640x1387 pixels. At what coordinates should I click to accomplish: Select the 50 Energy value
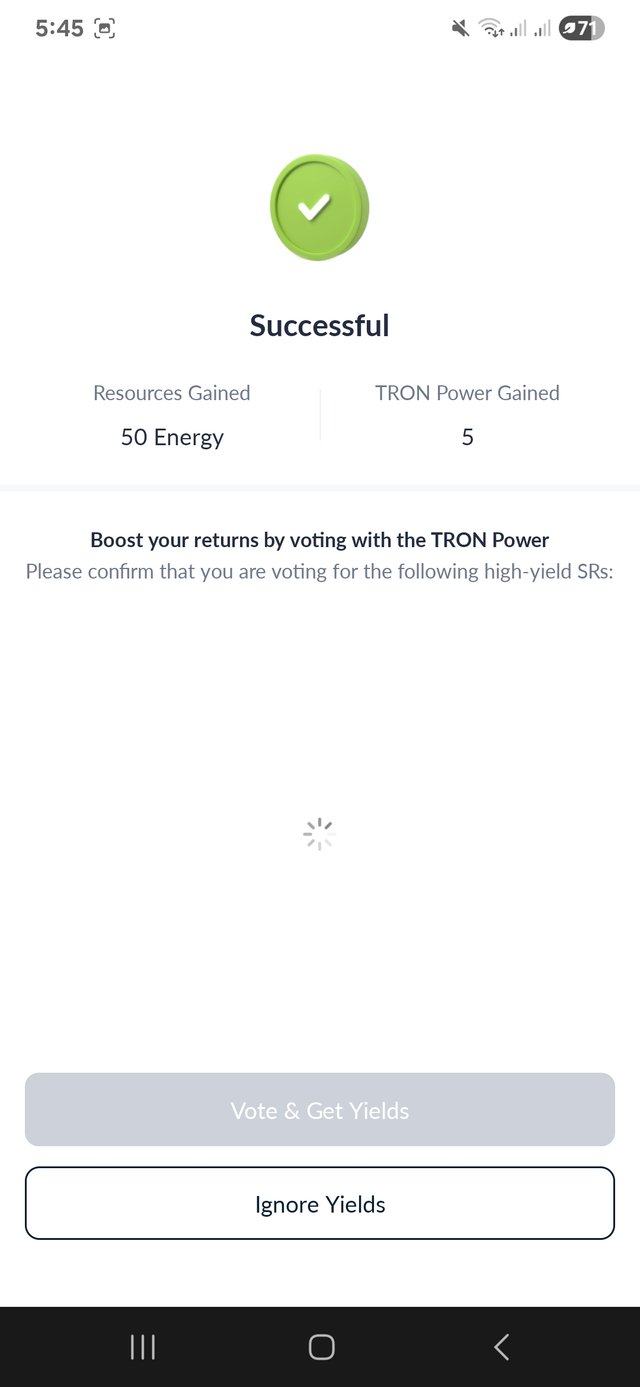click(x=172, y=437)
